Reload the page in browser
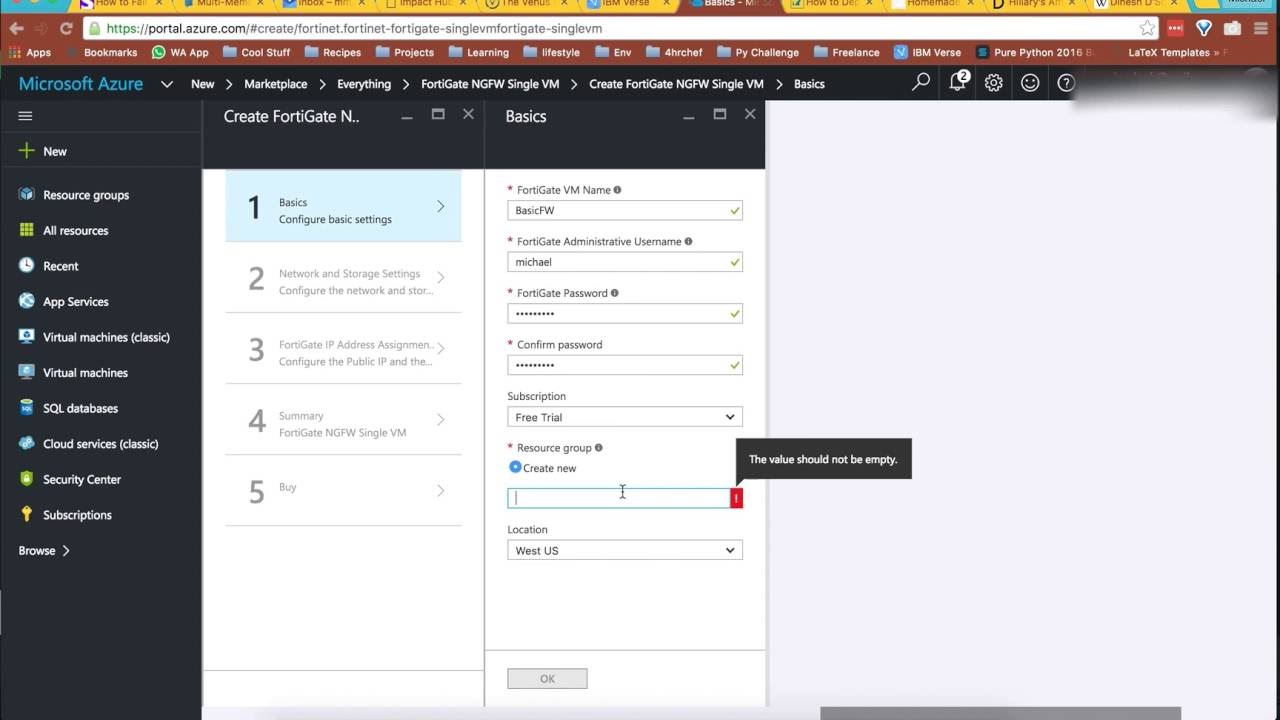Image resolution: width=1280 pixels, height=720 pixels. tap(66, 28)
